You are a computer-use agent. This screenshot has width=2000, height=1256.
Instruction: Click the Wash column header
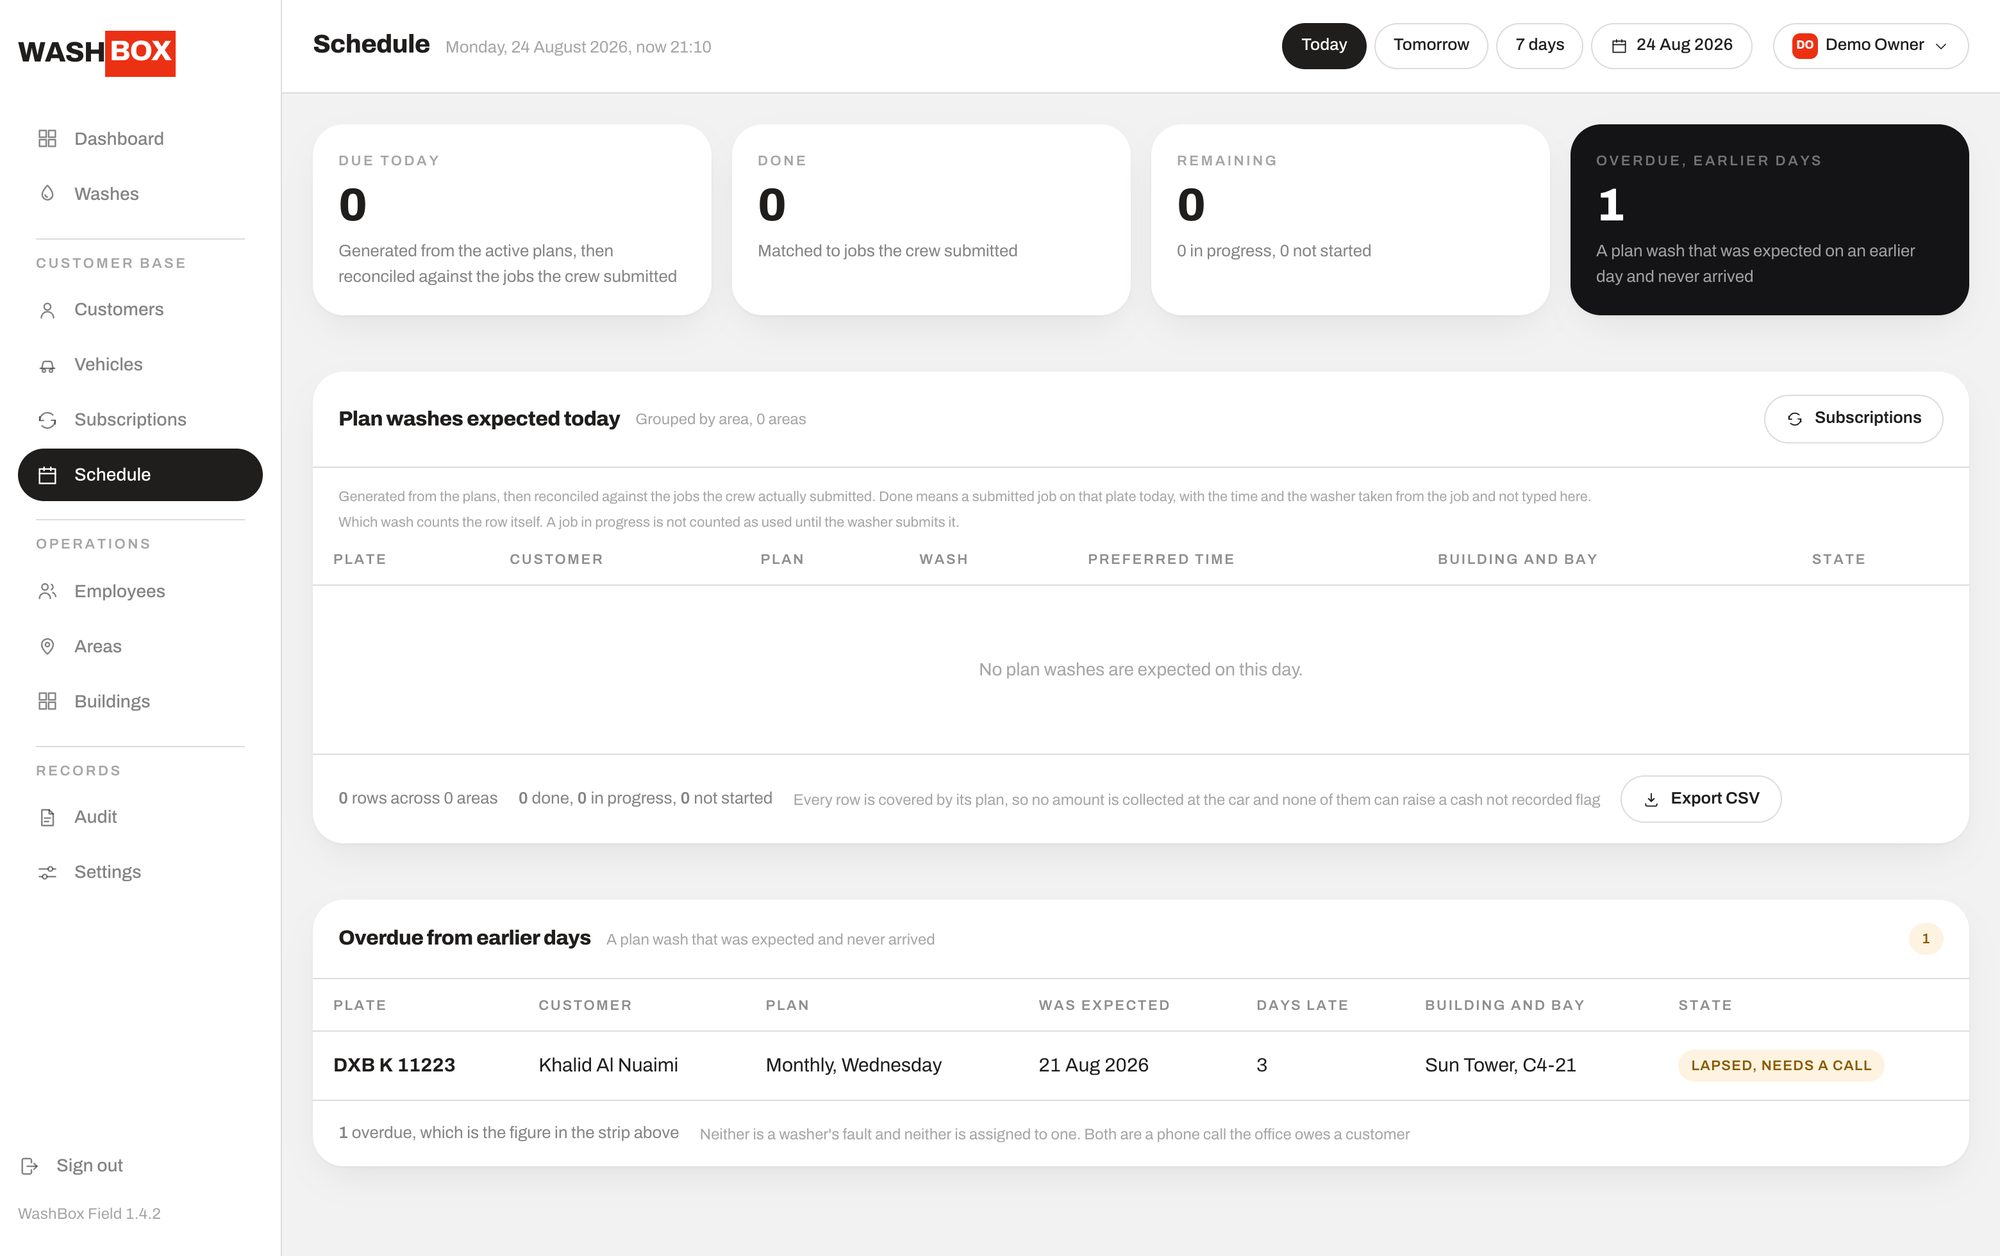[943, 560]
